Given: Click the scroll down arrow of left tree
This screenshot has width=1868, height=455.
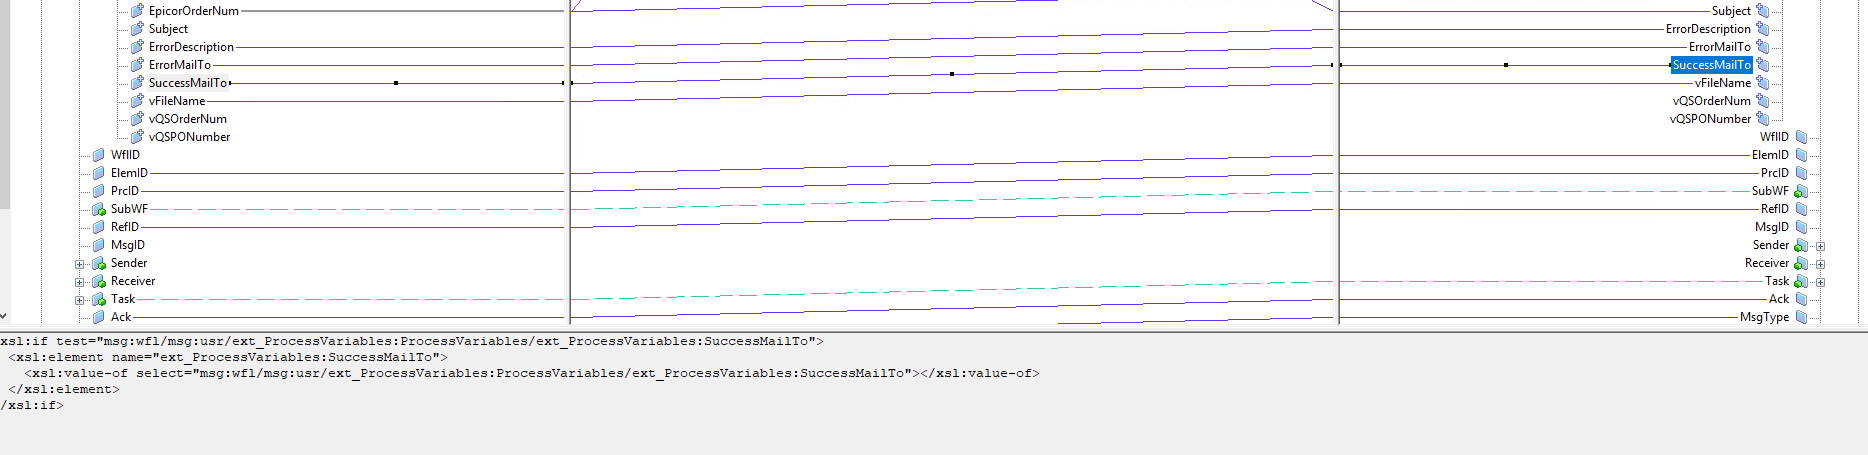Looking at the screenshot, I should pyautogui.click(x=5, y=316).
